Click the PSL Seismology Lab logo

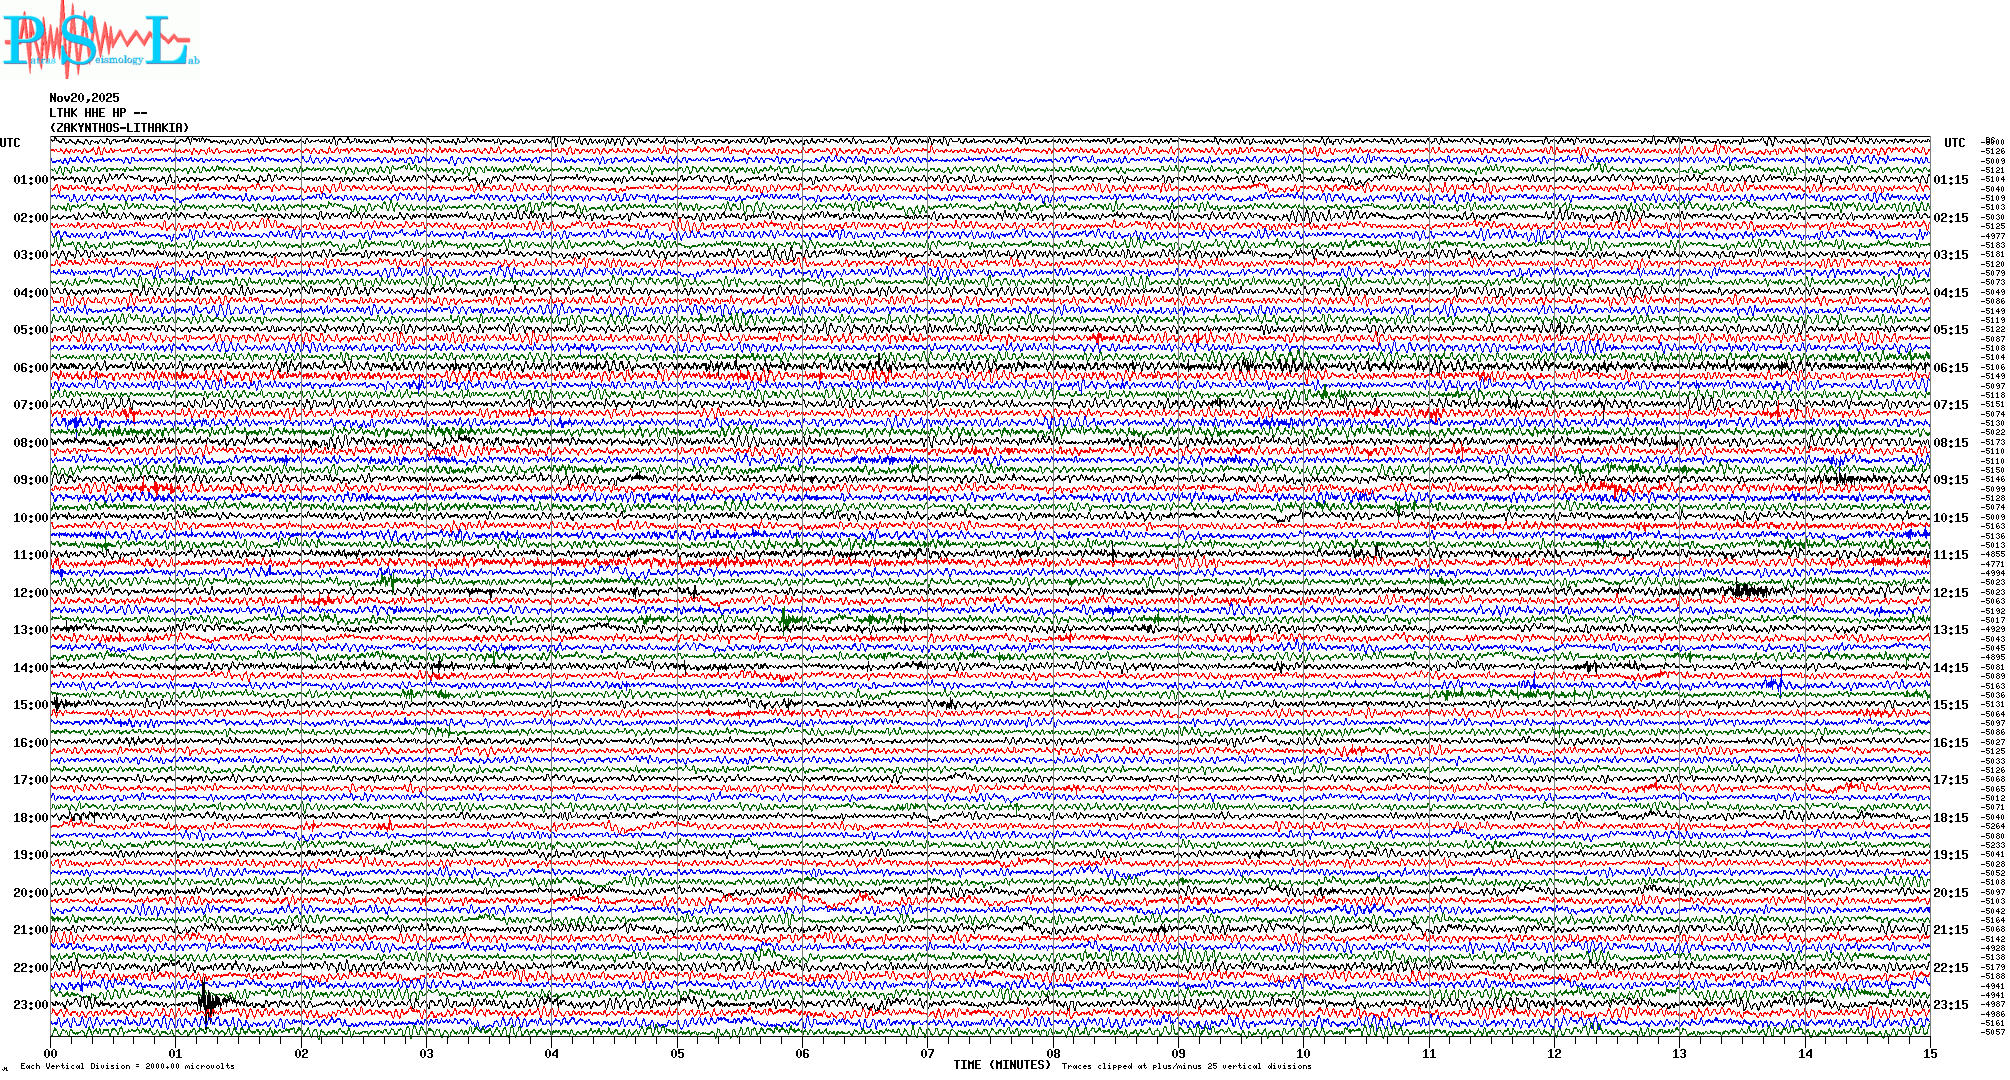coord(100,40)
